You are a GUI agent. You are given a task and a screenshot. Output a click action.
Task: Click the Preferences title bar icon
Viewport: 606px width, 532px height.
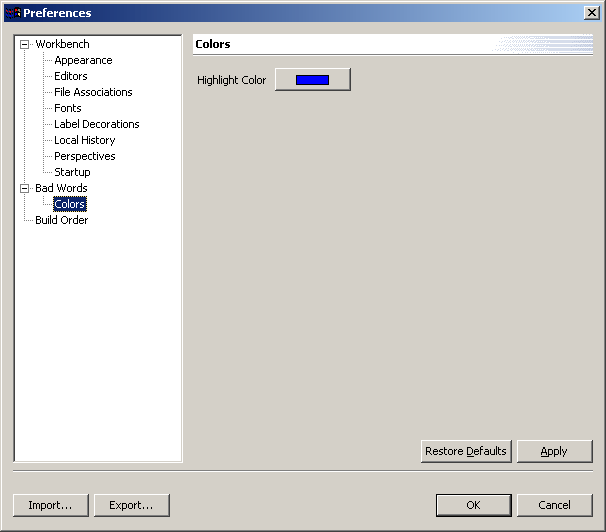(x=13, y=13)
